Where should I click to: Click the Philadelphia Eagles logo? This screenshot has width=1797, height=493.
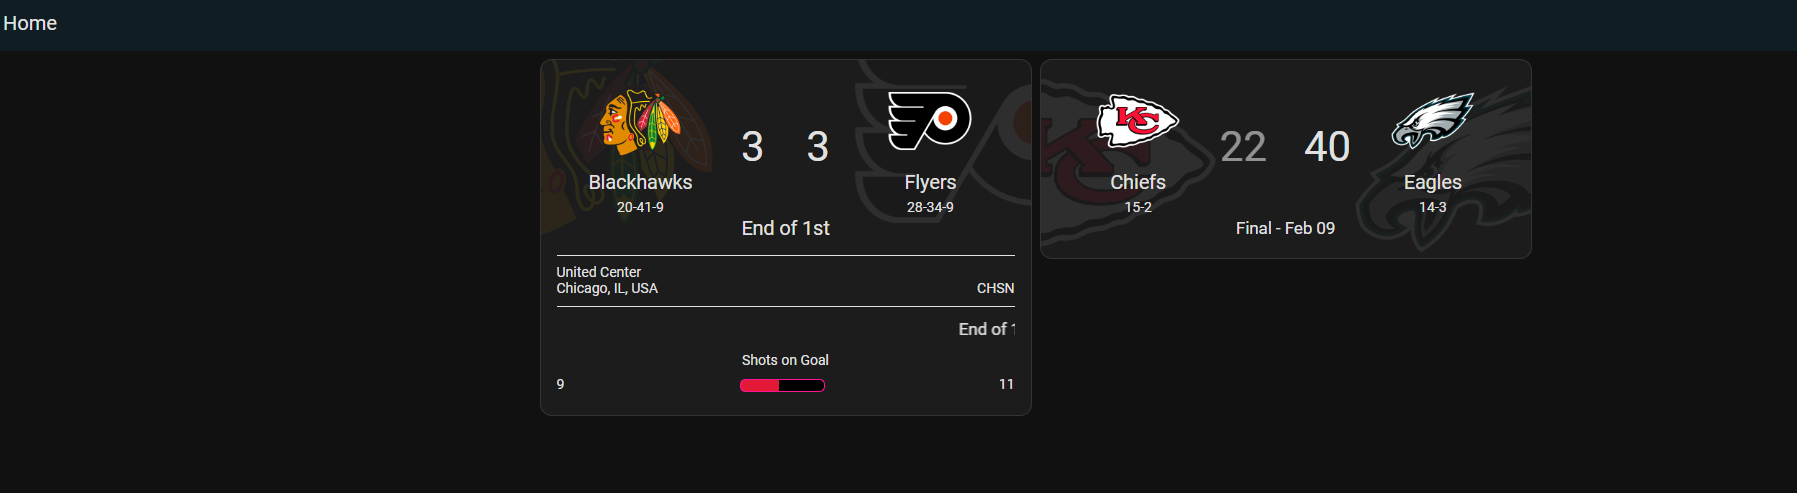(1432, 121)
